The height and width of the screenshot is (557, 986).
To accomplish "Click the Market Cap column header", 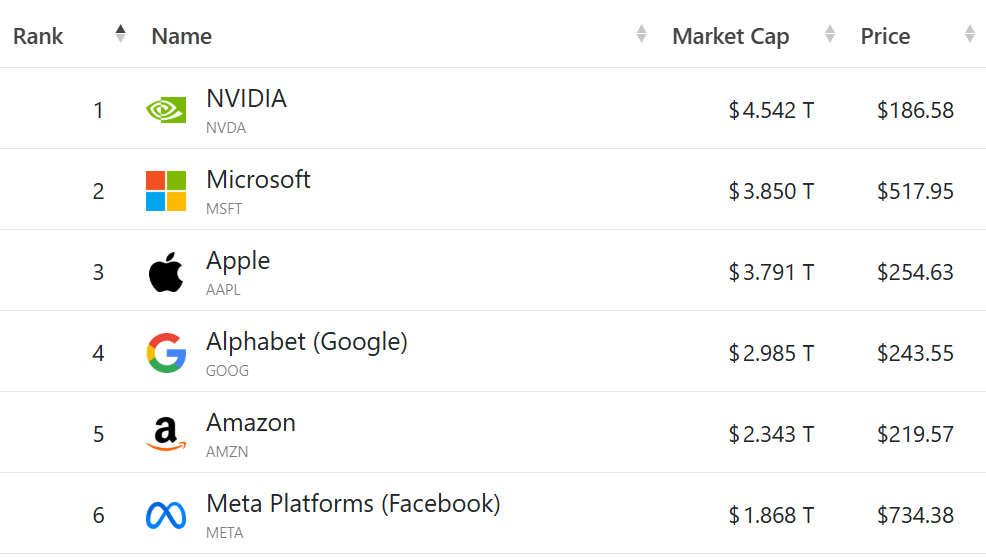I will point(730,37).
